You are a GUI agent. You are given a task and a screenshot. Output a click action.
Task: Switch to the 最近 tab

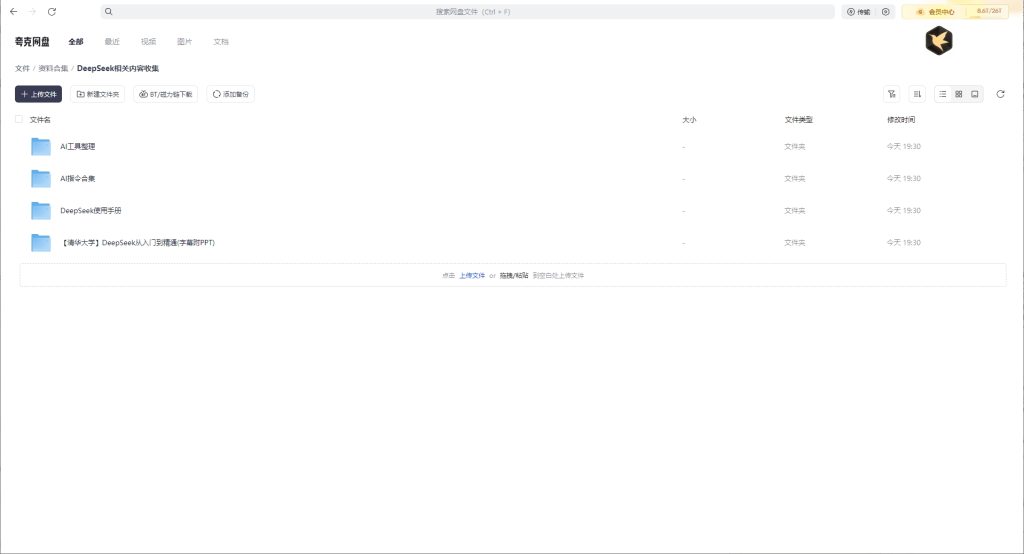point(112,42)
